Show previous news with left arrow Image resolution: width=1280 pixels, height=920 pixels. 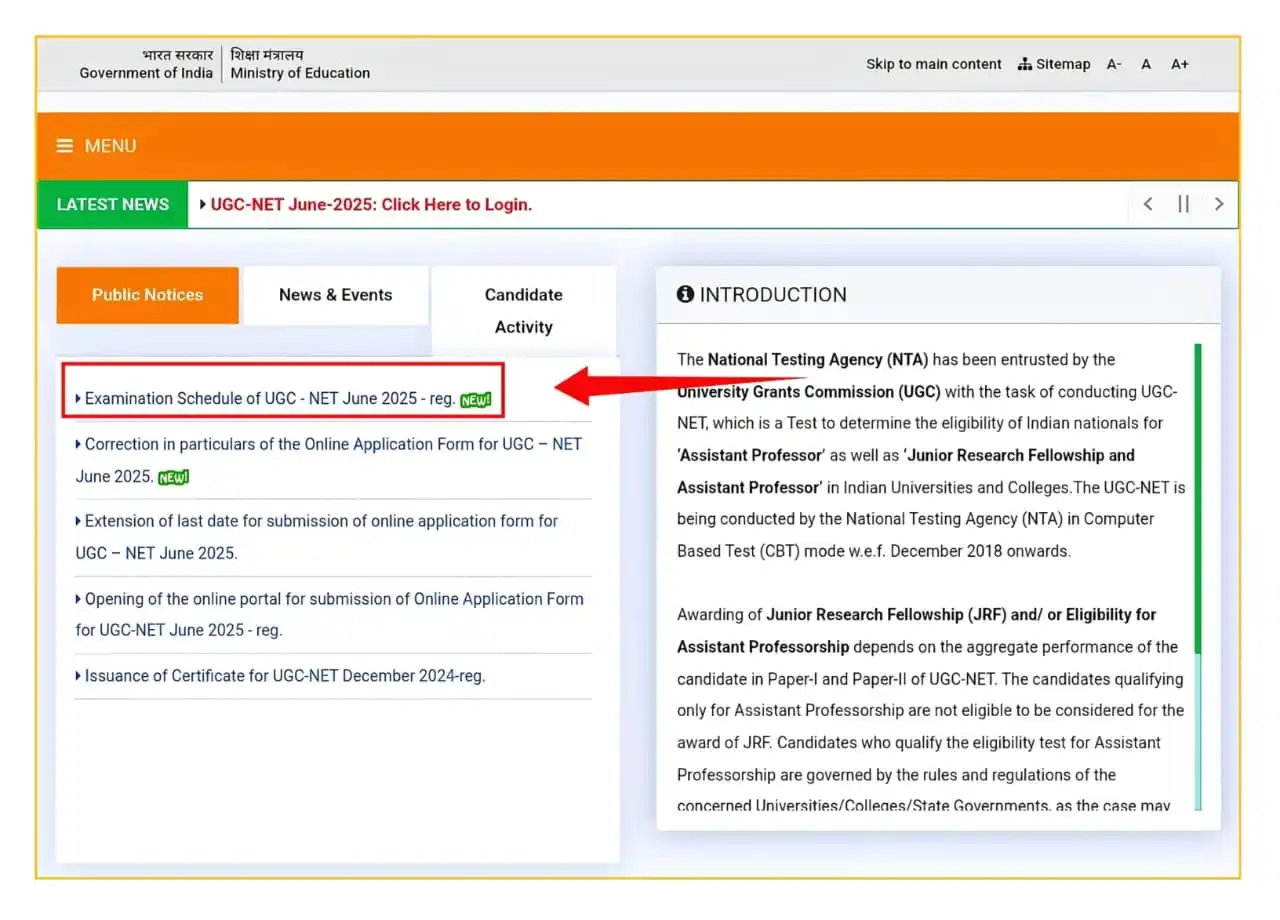(x=1148, y=204)
